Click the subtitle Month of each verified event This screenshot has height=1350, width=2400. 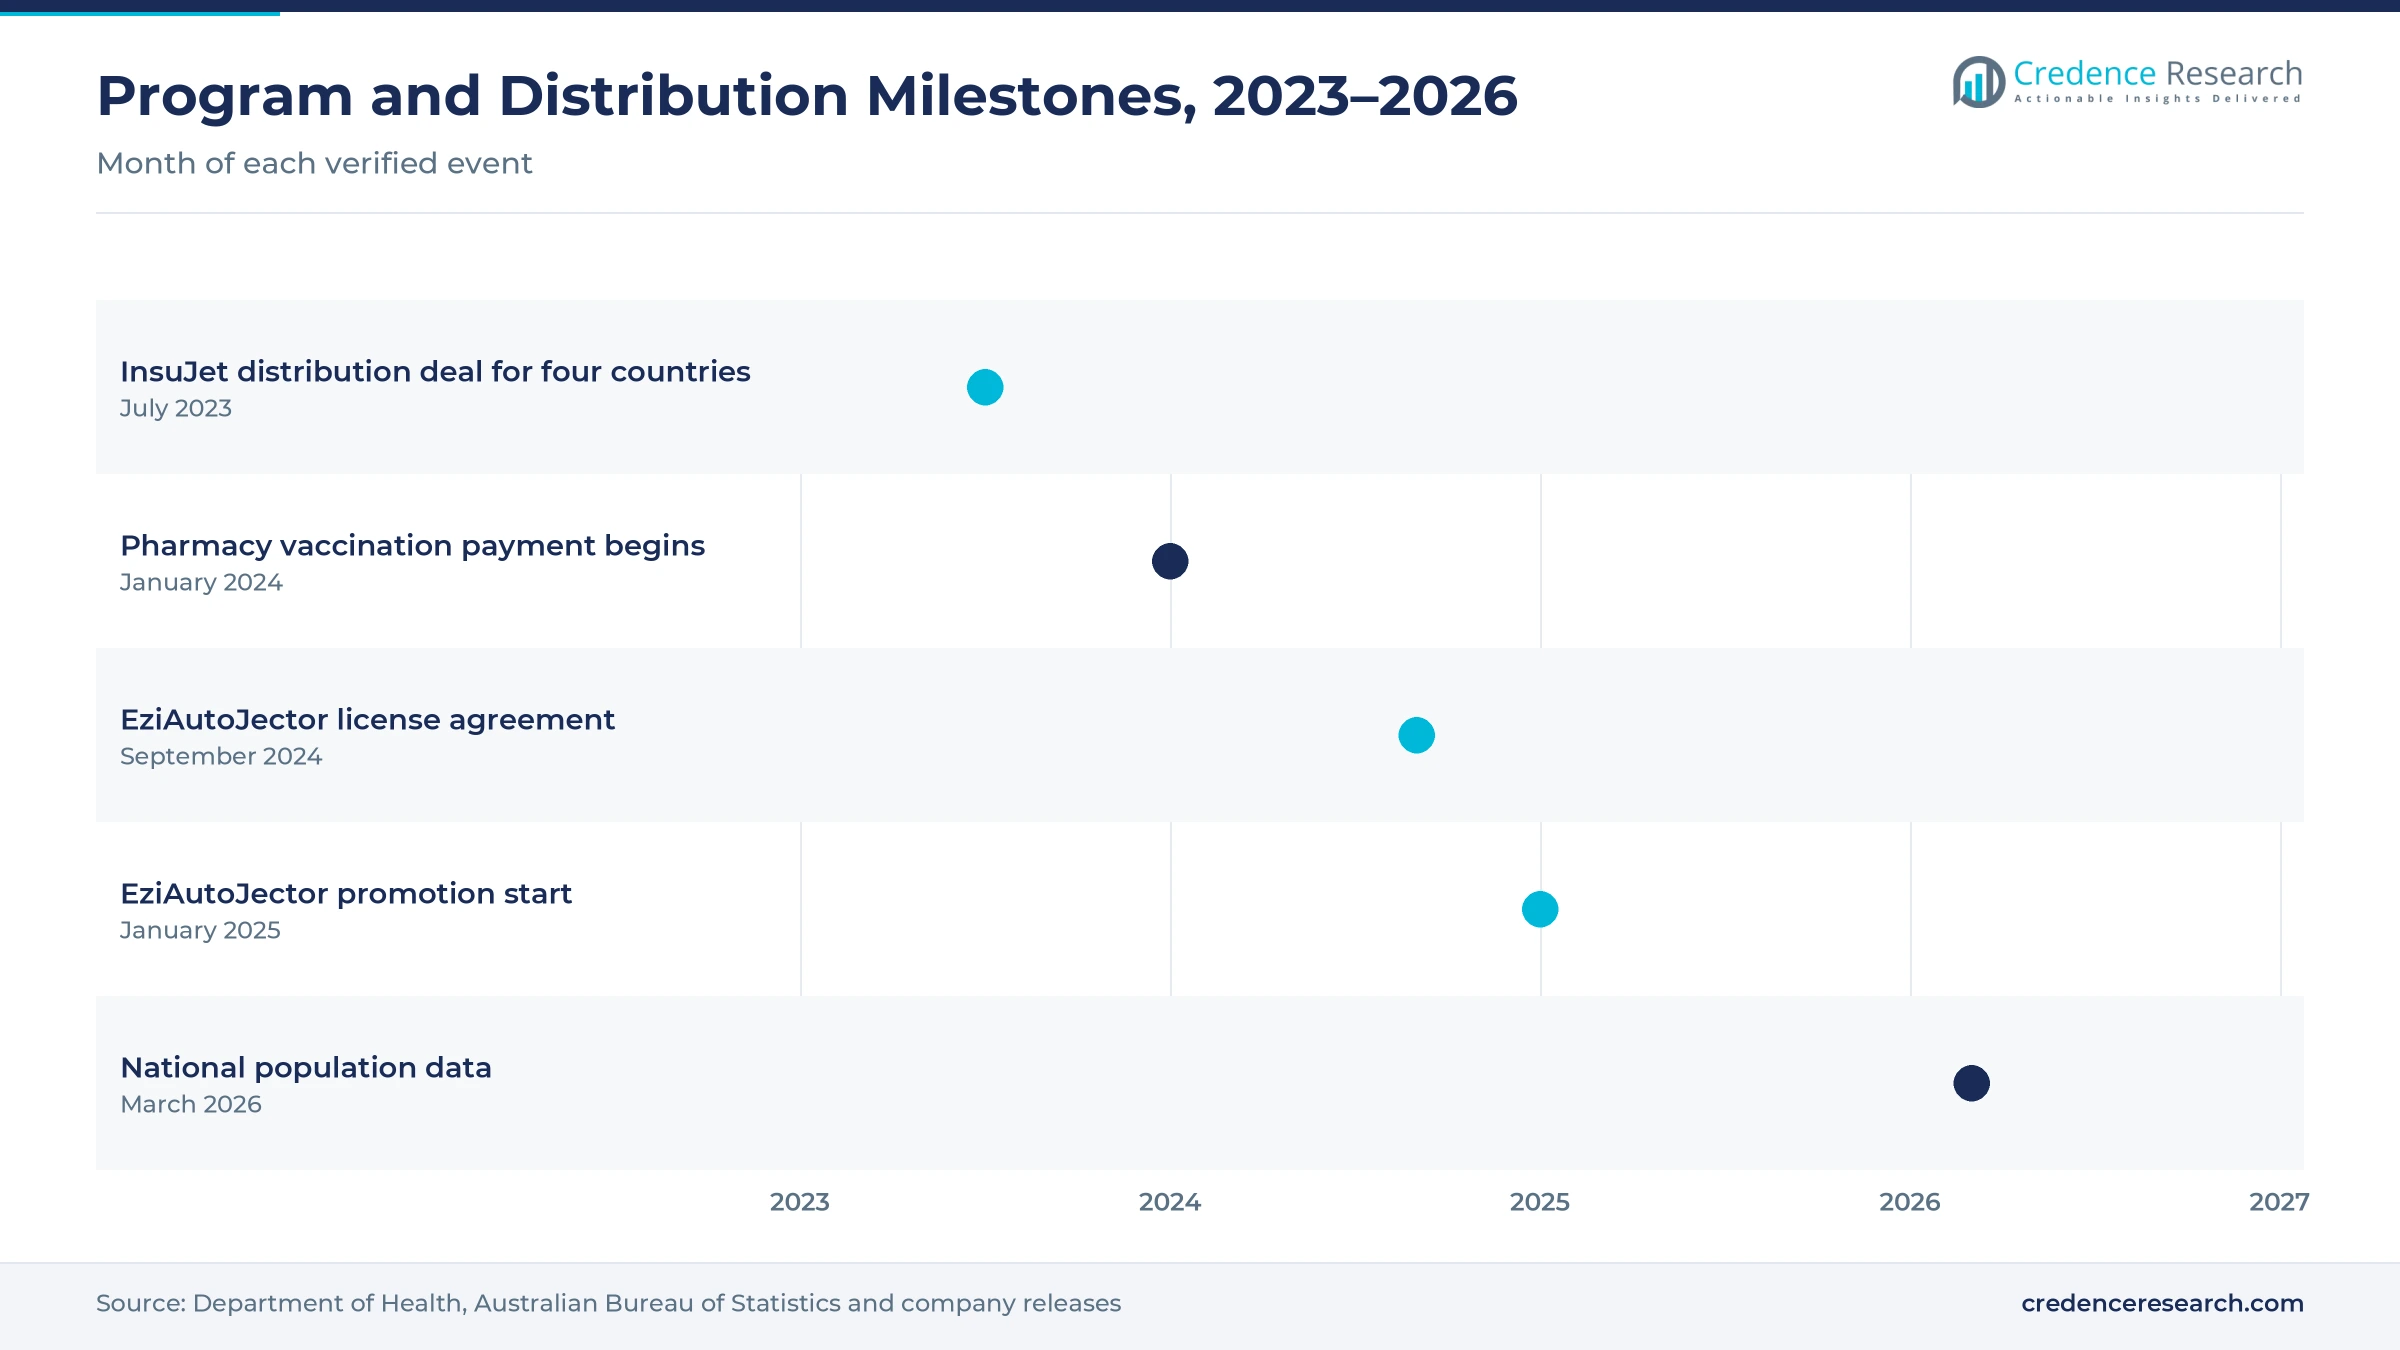[x=314, y=163]
